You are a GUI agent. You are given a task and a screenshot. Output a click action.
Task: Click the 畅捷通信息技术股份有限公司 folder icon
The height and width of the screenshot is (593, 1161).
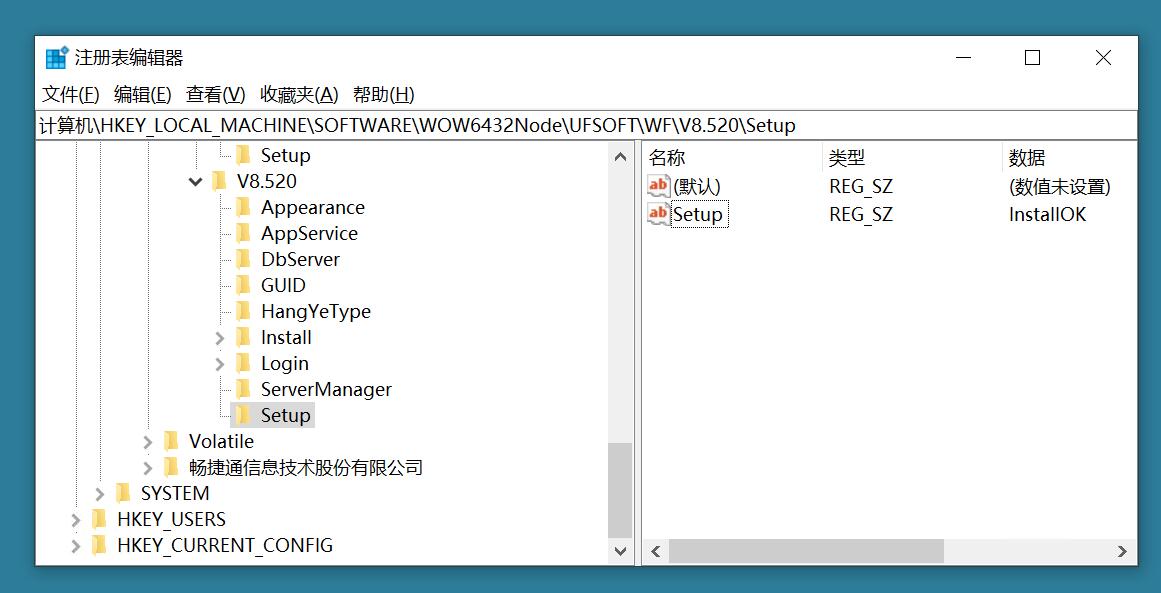click(x=171, y=467)
